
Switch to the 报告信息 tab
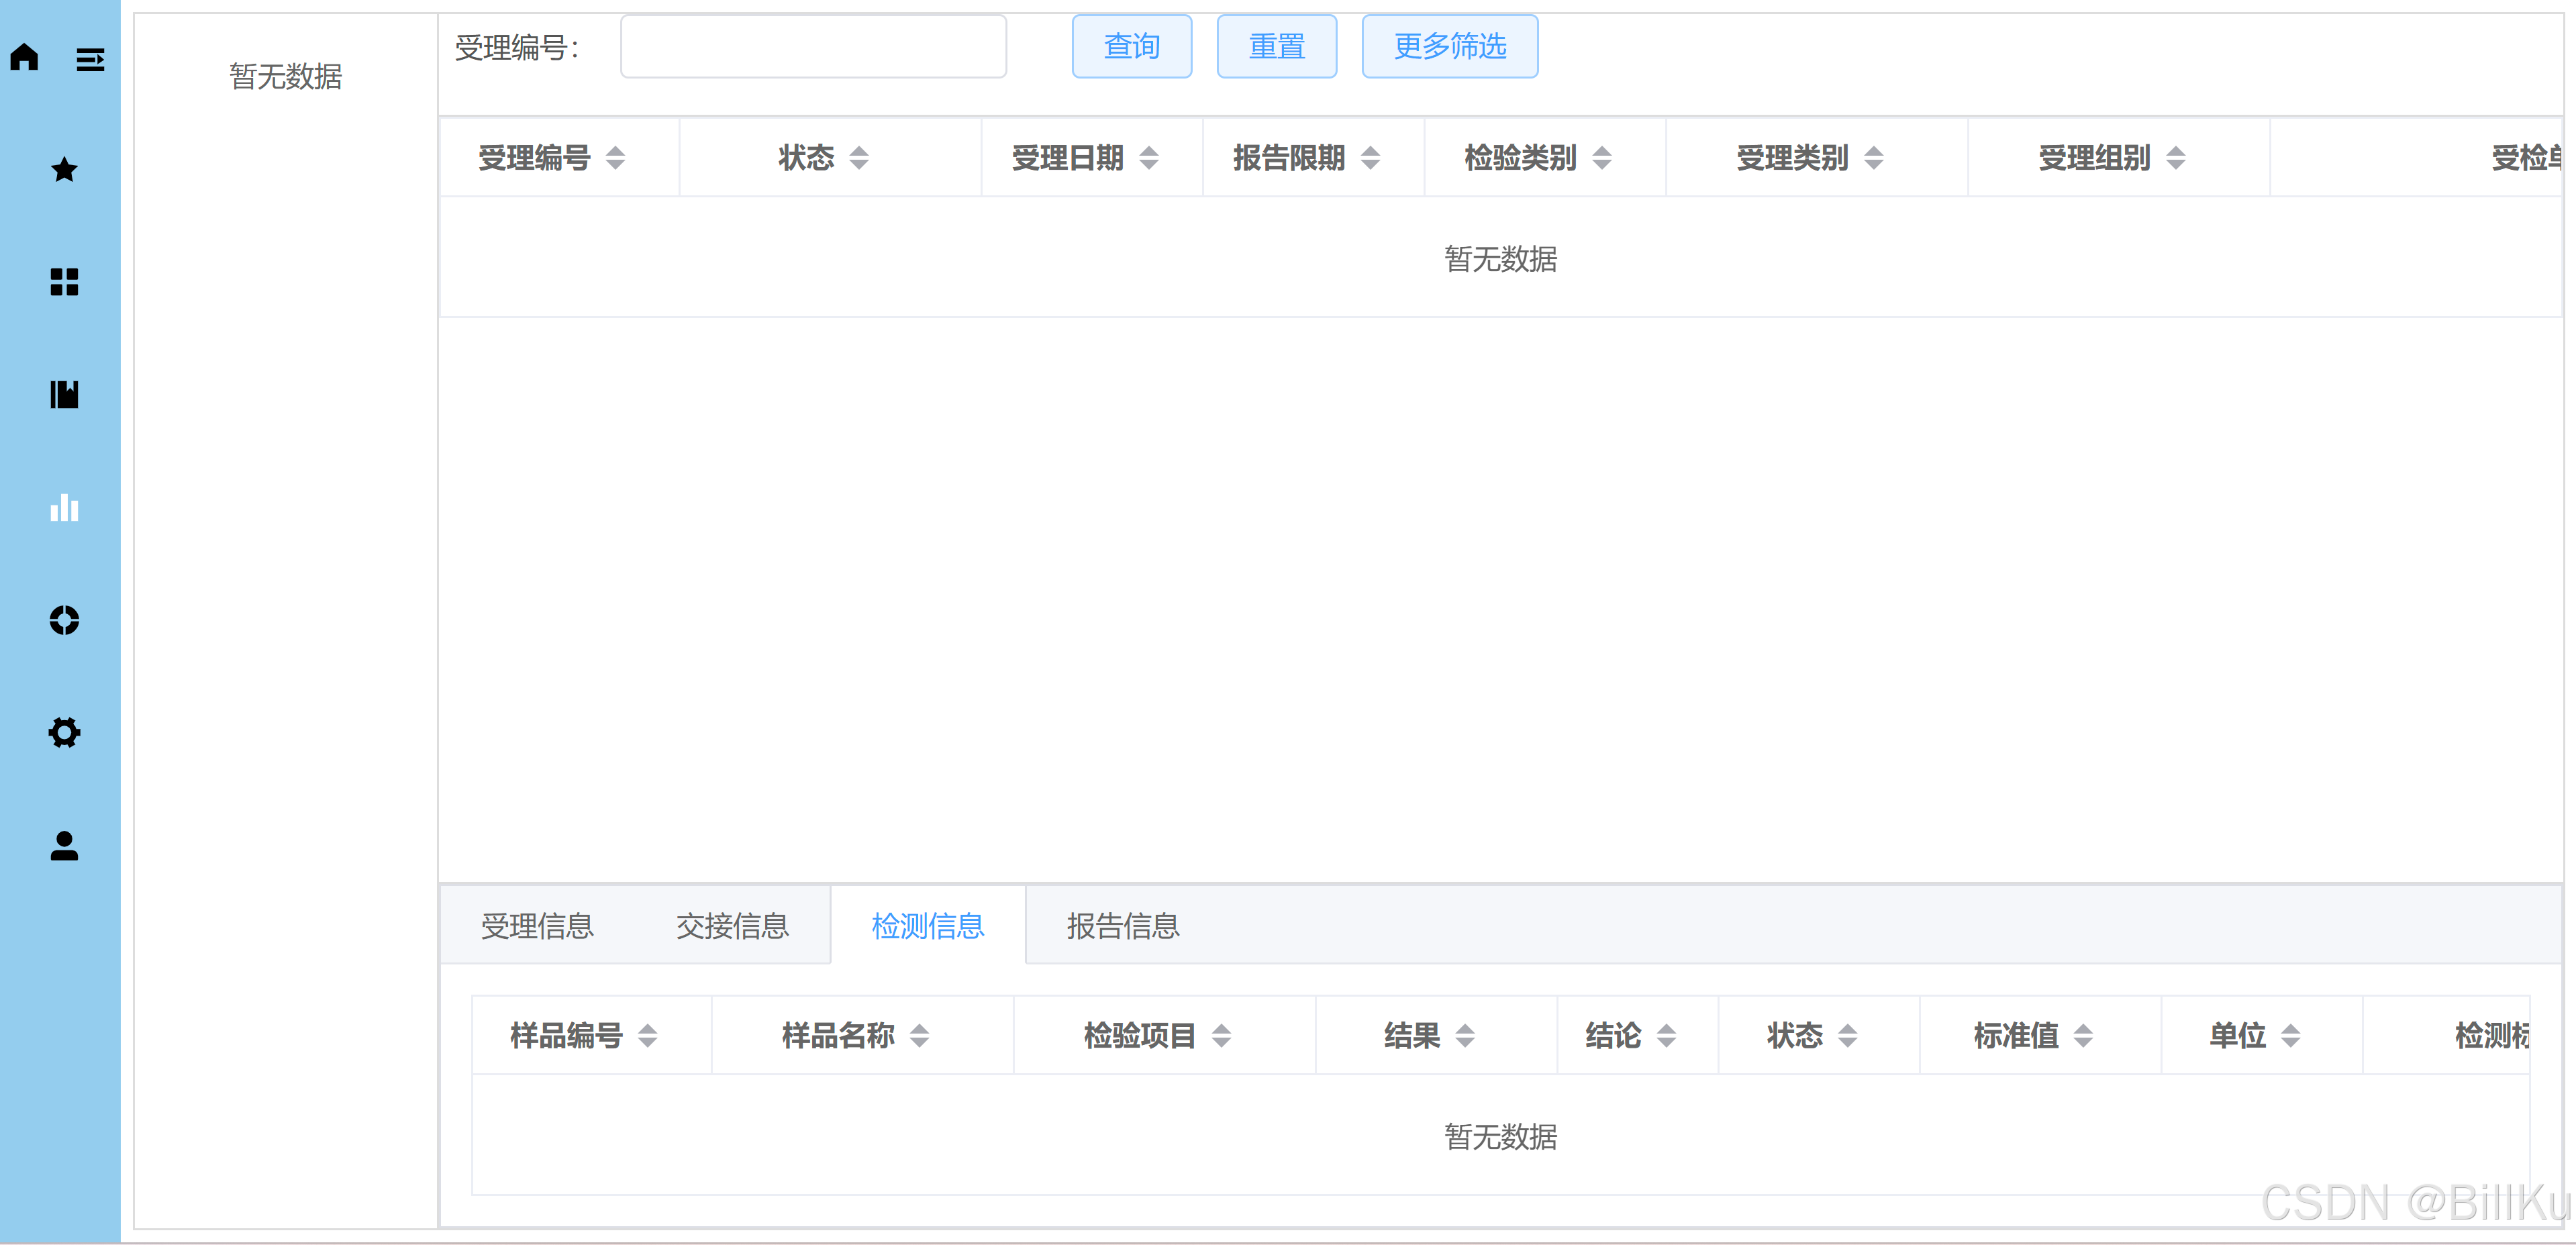[x=1122, y=926]
